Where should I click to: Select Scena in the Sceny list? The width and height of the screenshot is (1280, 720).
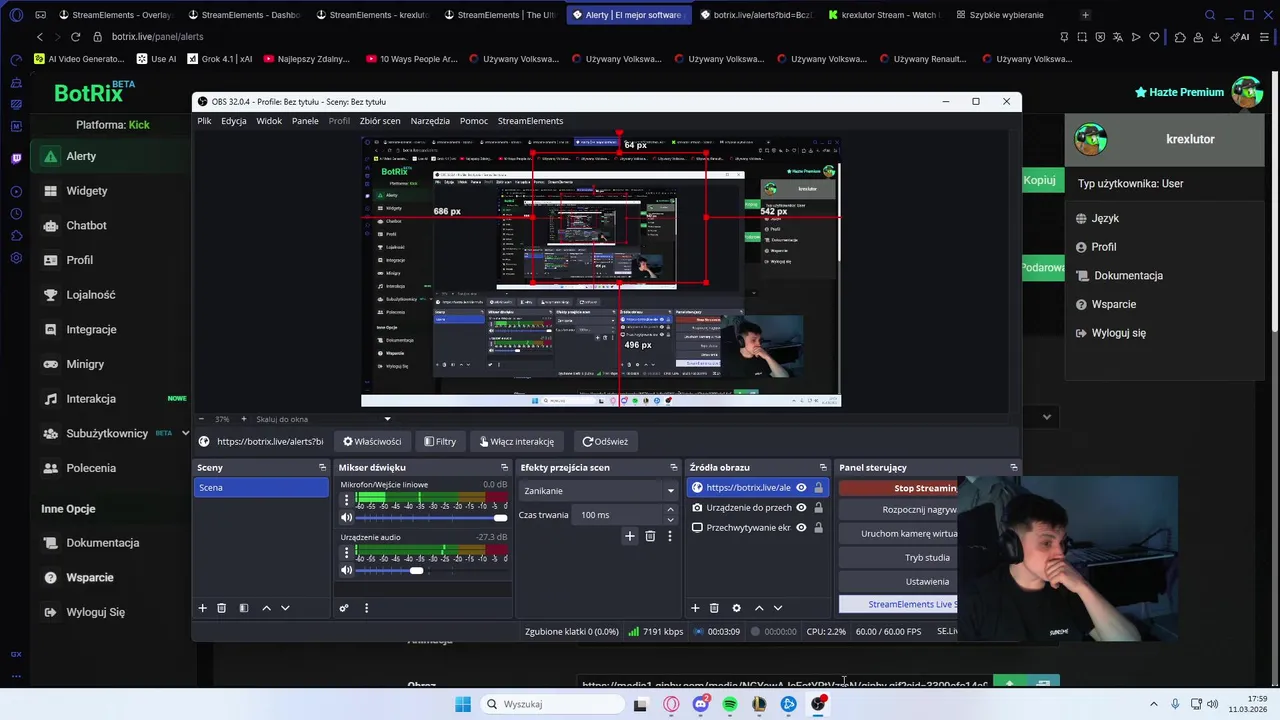(261, 487)
